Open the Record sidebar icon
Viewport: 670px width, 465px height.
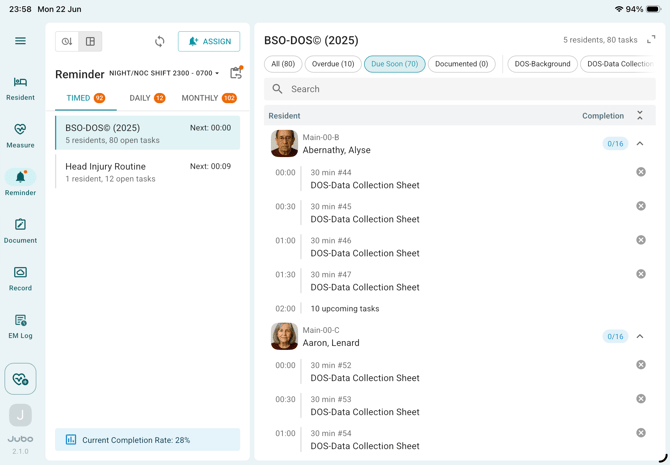(x=20, y=279)
